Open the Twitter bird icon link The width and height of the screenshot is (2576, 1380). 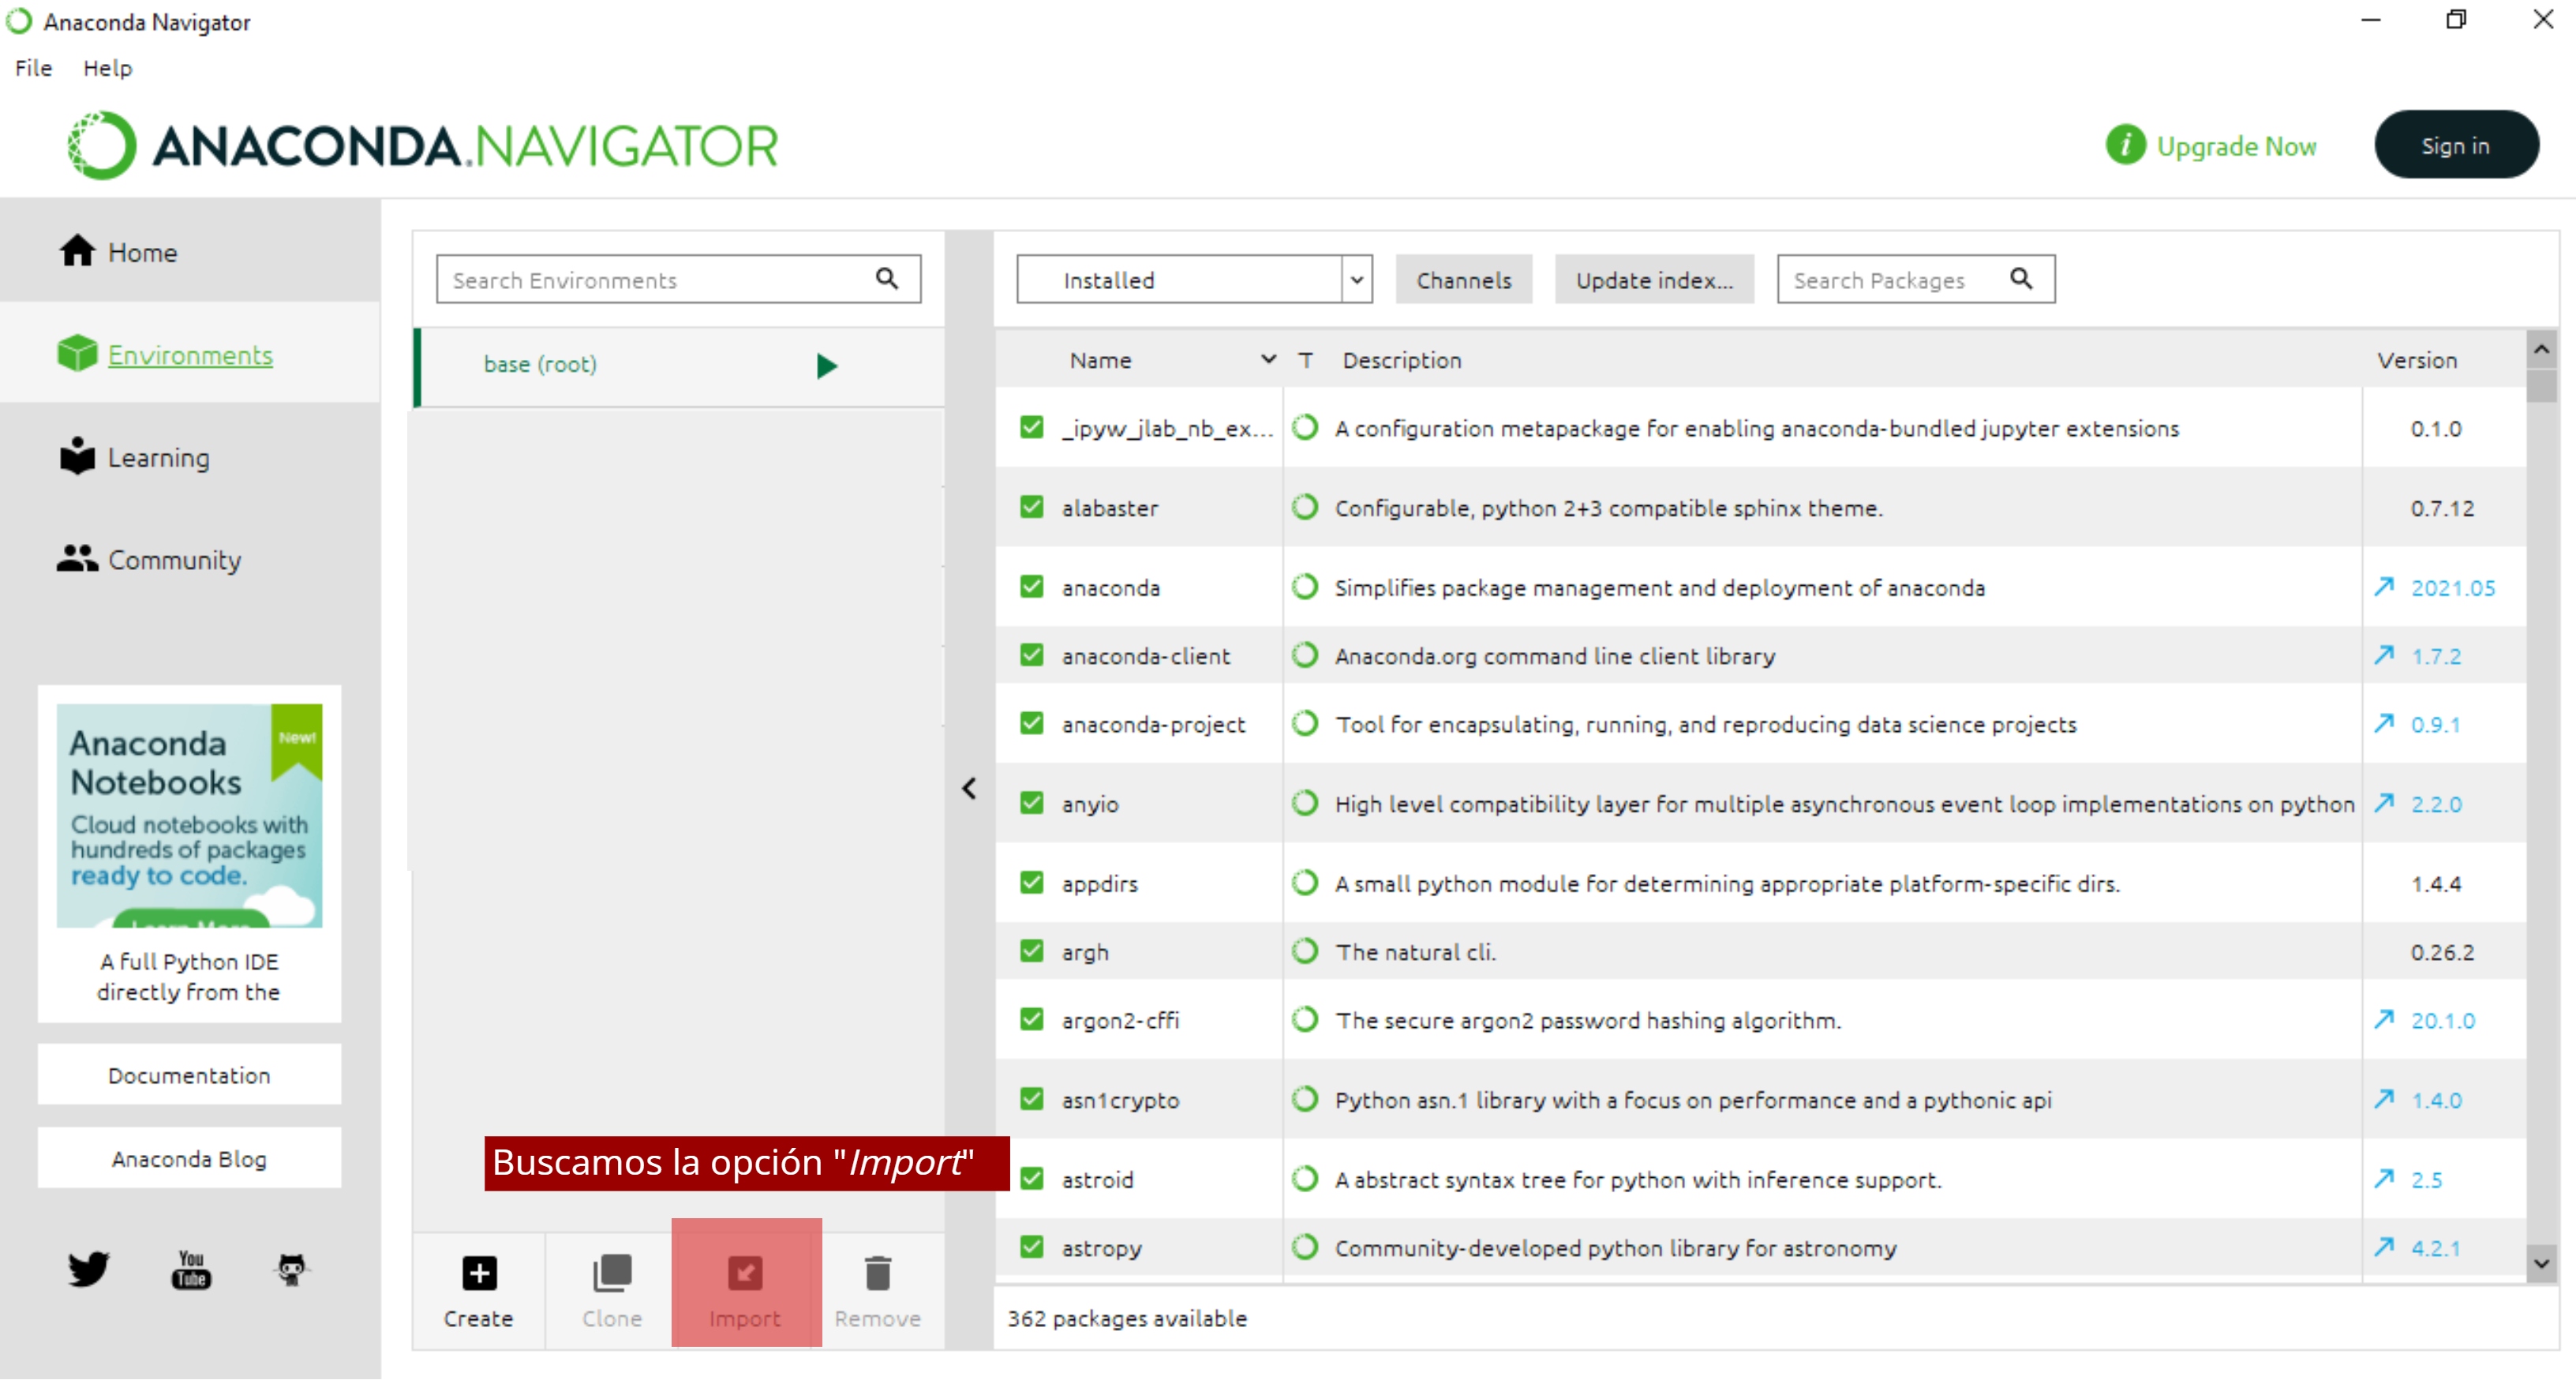[x=89, y=1269]
